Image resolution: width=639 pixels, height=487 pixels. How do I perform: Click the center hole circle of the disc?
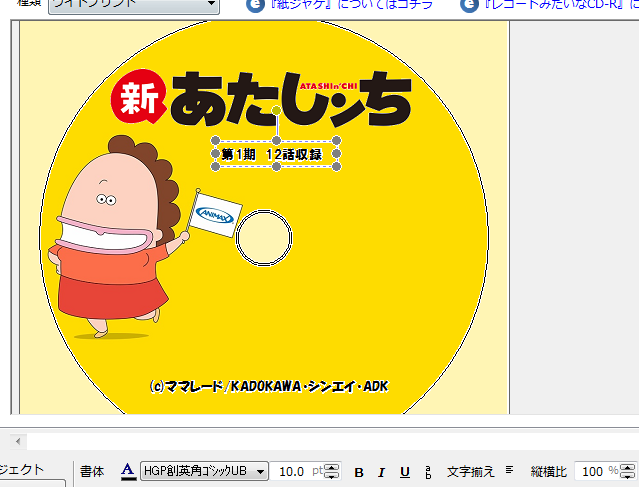tap(264, 238)
